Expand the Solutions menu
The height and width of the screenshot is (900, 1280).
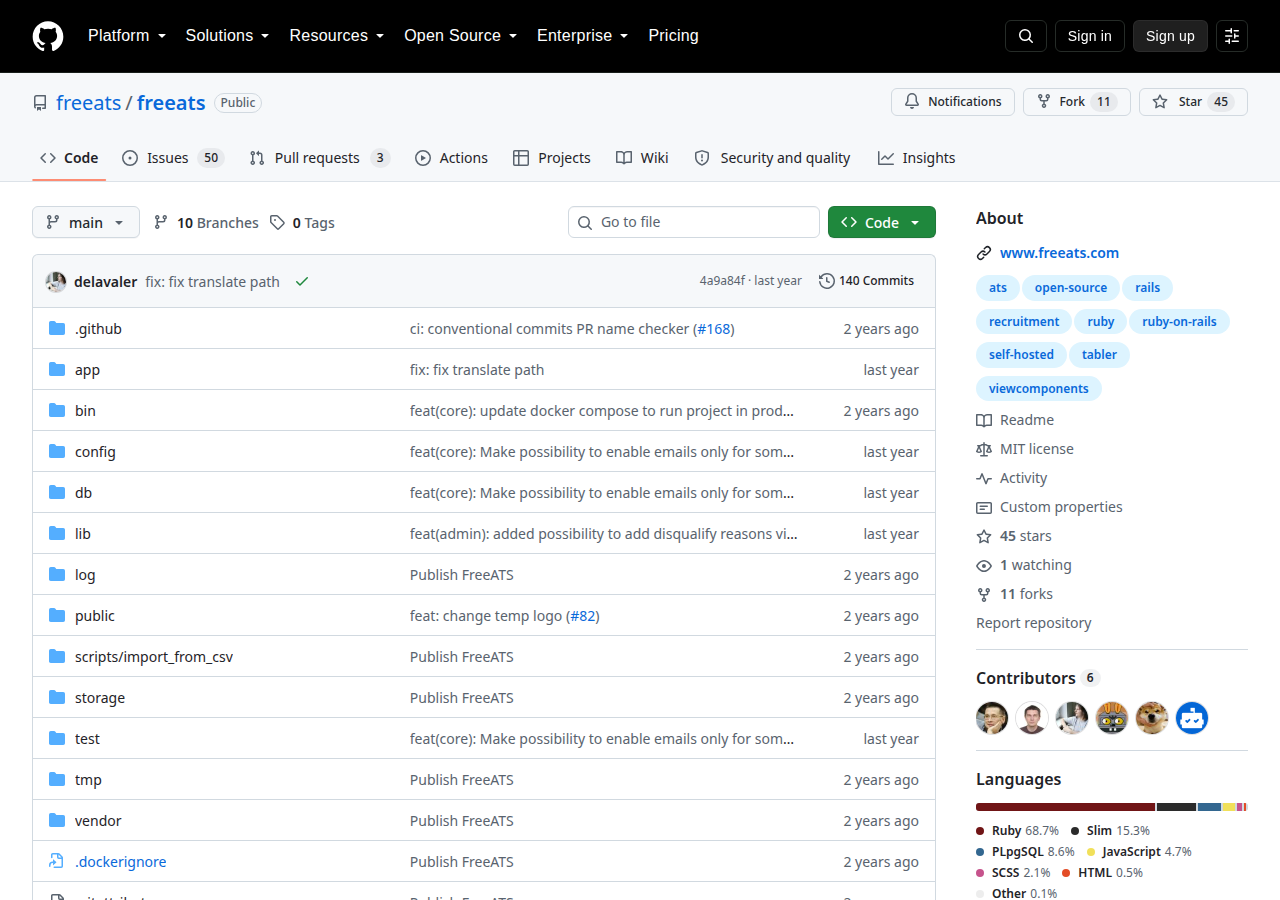tap(228, 36)
